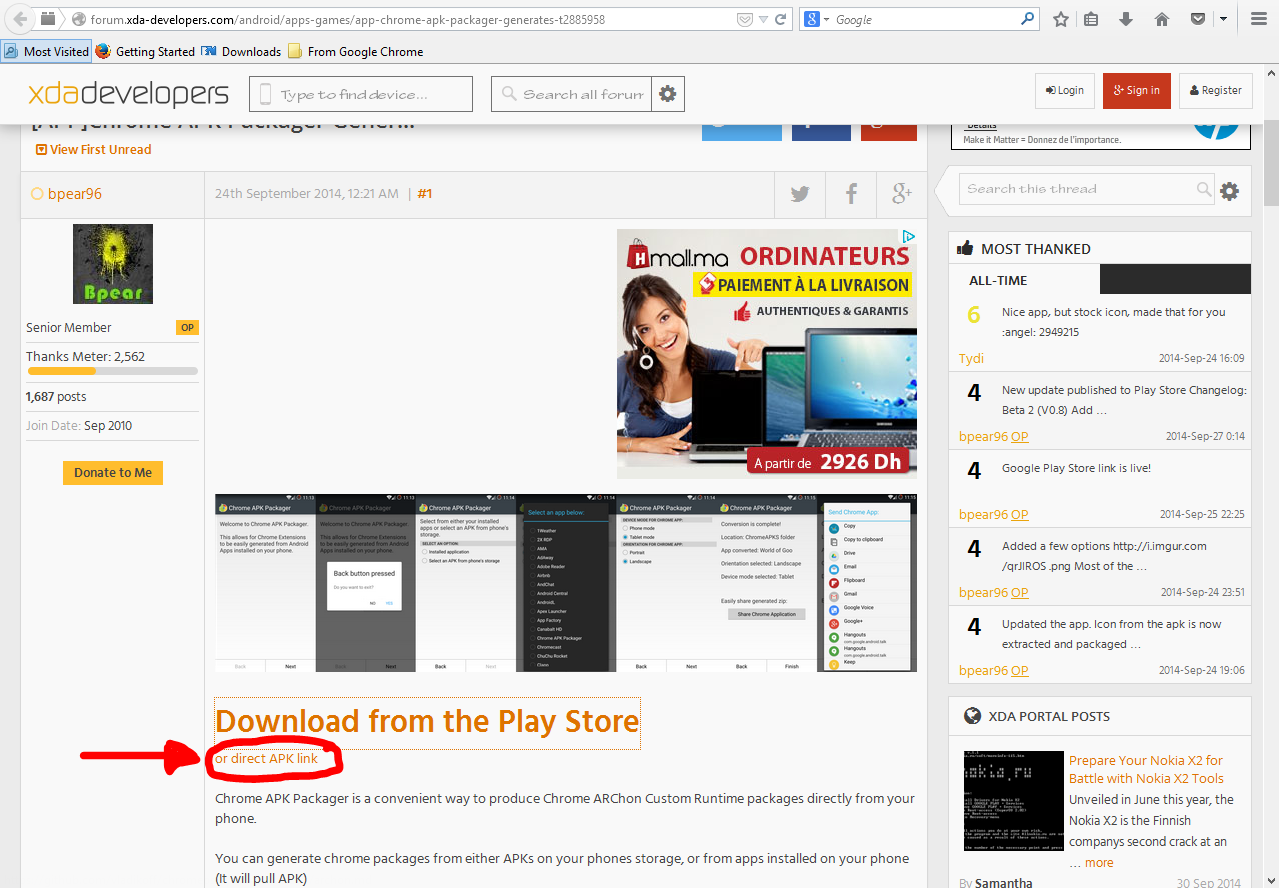The width and height of the screenshot is (1279, 888).
Task: Show bookmarks list icon in Firefox toolbar
Action: tap(1091, 19)
